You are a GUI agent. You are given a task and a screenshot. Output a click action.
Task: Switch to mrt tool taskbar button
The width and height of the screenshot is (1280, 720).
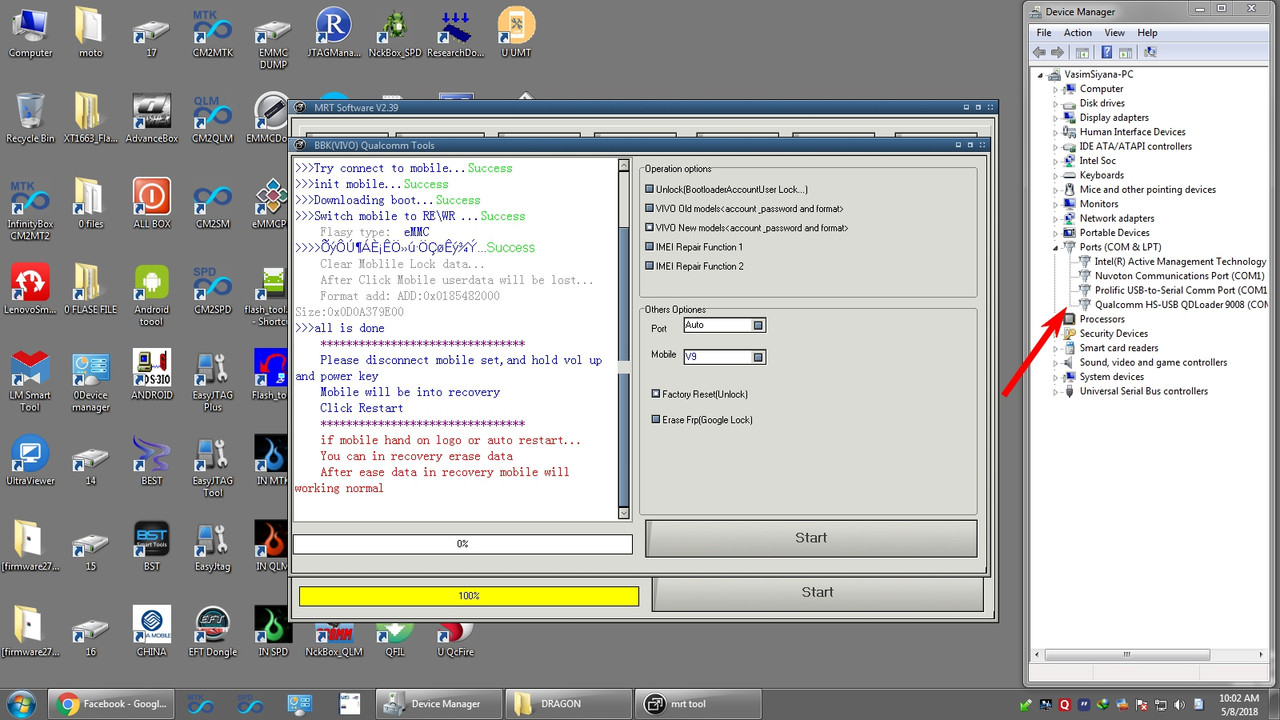[x=696, y=704]
